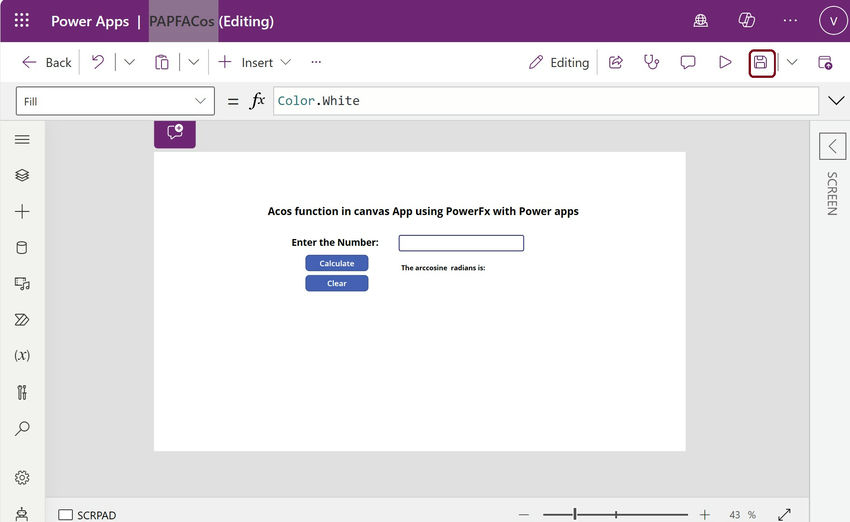850x522 pixels.
Task: Click the fx formula icon
Action: tap(257, 100)
